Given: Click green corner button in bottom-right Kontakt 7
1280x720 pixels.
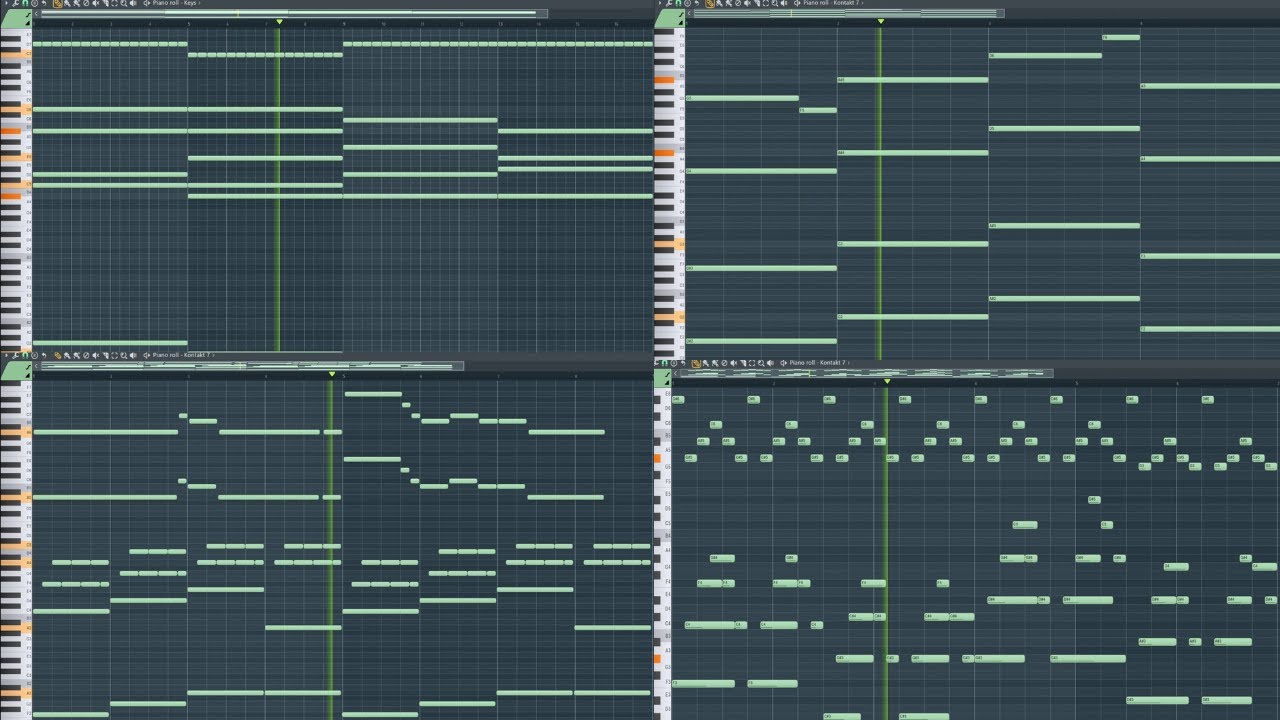Looking at the screenshot, I should [664, 378].
